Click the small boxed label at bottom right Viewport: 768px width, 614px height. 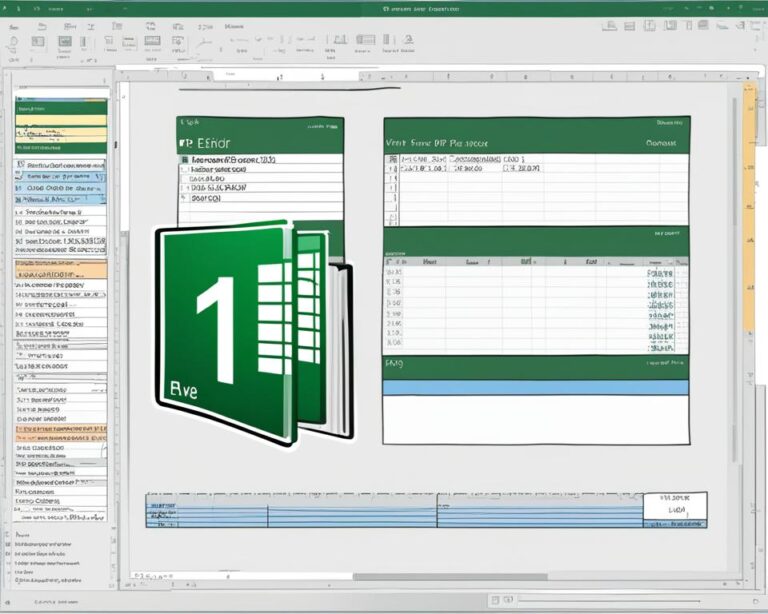click(x=675, y=509)
